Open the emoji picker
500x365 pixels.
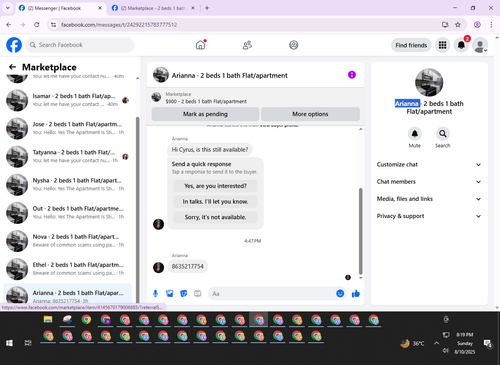340,293
